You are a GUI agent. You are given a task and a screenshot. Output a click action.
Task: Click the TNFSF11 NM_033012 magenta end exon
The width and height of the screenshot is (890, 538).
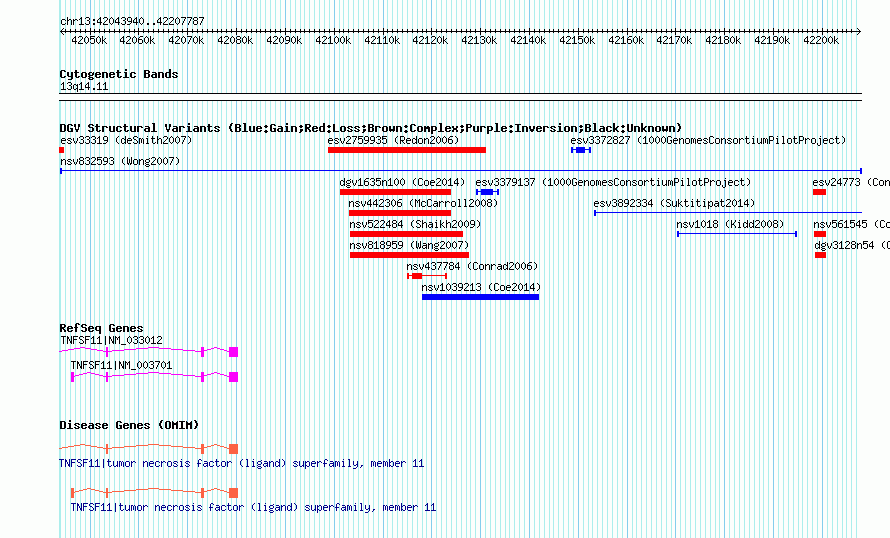tap(233, 352)
